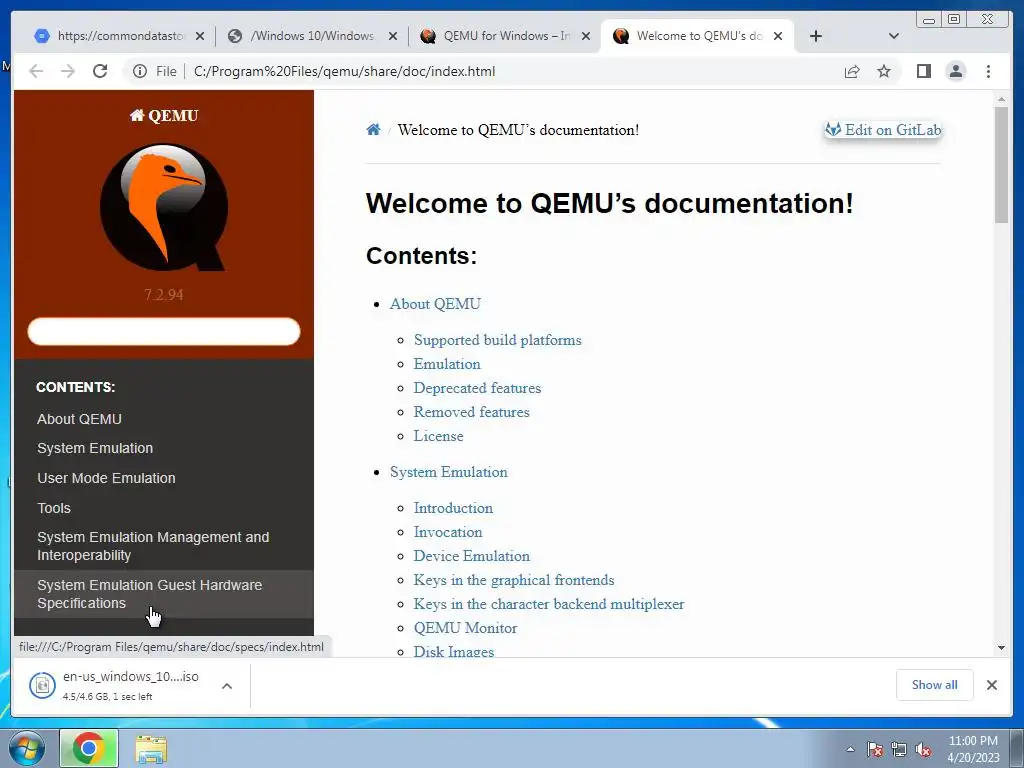
Task: Open the Chrome profile avatar
Action: click(955, 71)
